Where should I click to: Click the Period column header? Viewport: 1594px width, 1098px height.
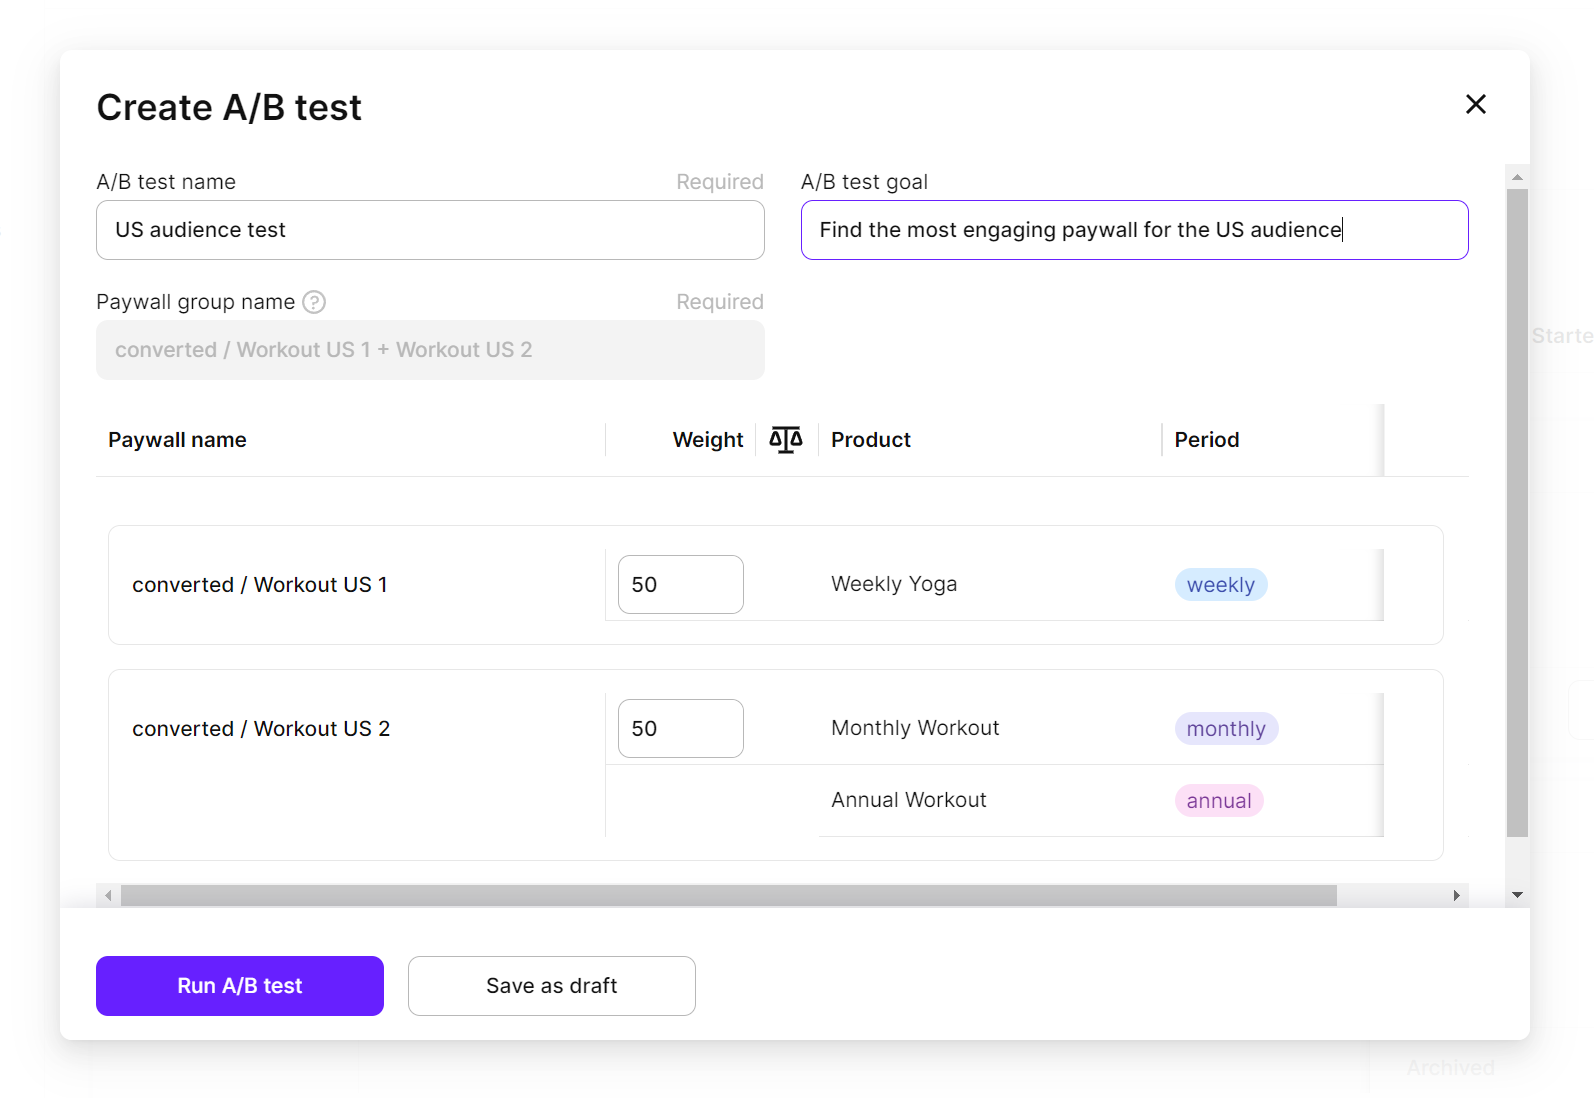1207,440
